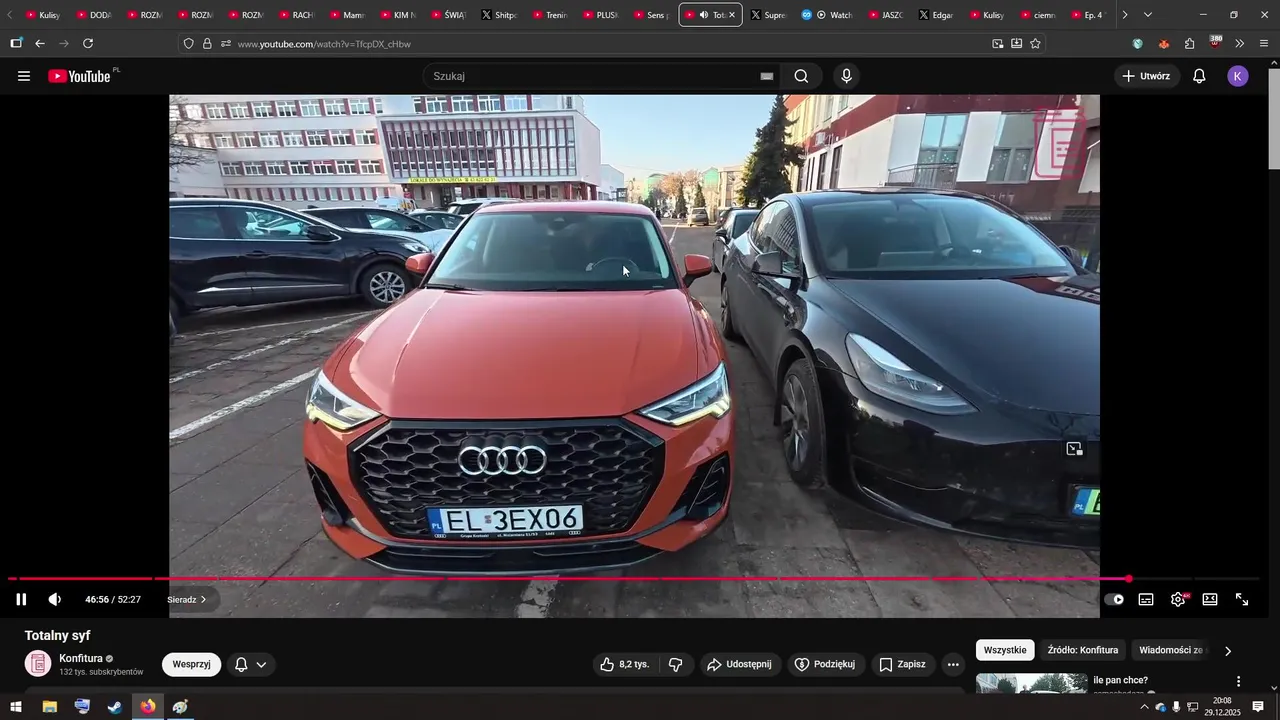
Task: Show more filter chips with right chevron
Action: coord(1228,650)
